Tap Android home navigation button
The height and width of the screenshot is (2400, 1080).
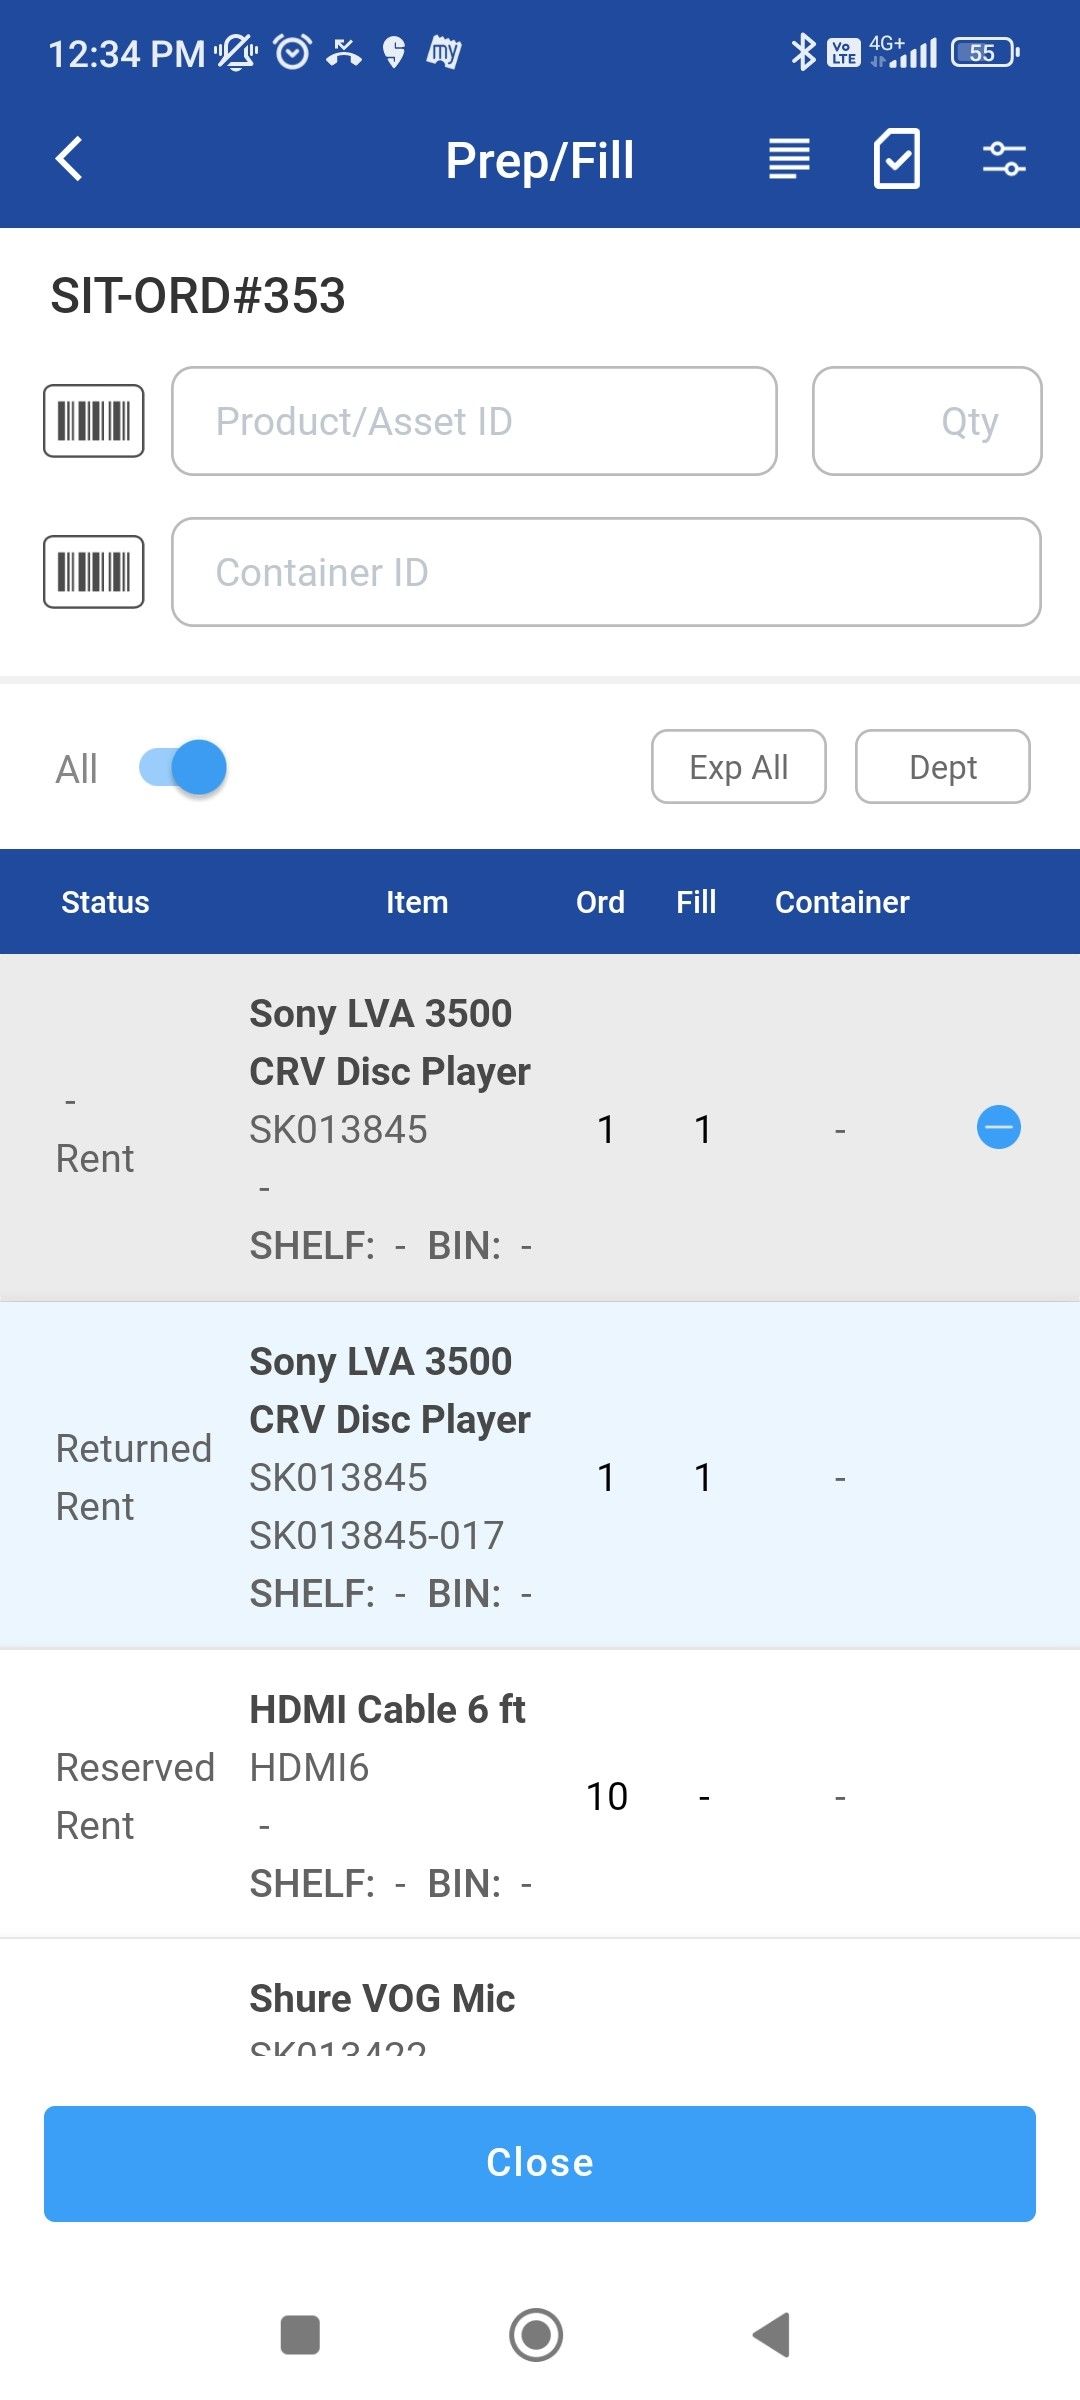coord(536,2335)
